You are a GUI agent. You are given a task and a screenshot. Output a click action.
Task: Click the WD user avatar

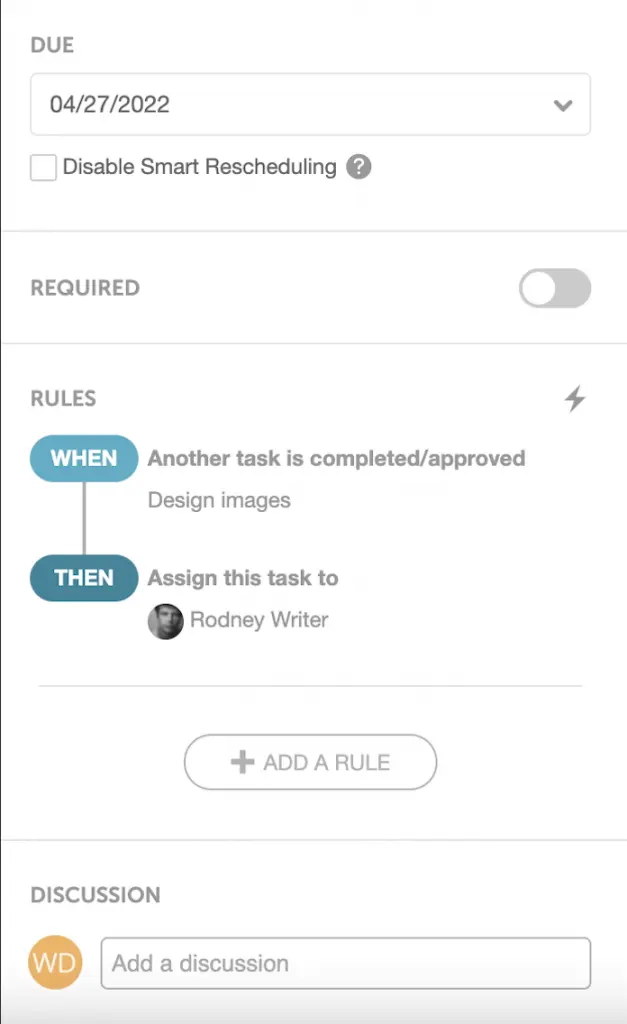pos(56,963)
